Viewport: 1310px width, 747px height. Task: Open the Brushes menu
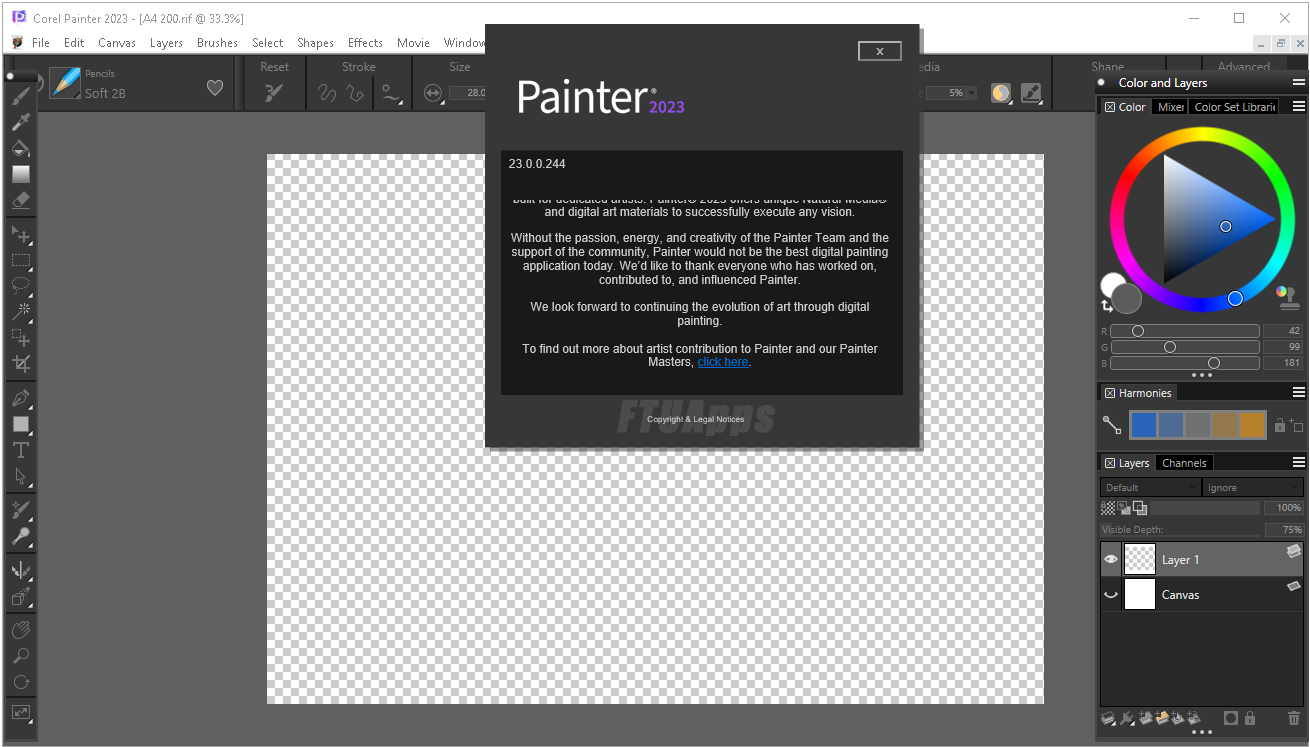coord(217,43)
